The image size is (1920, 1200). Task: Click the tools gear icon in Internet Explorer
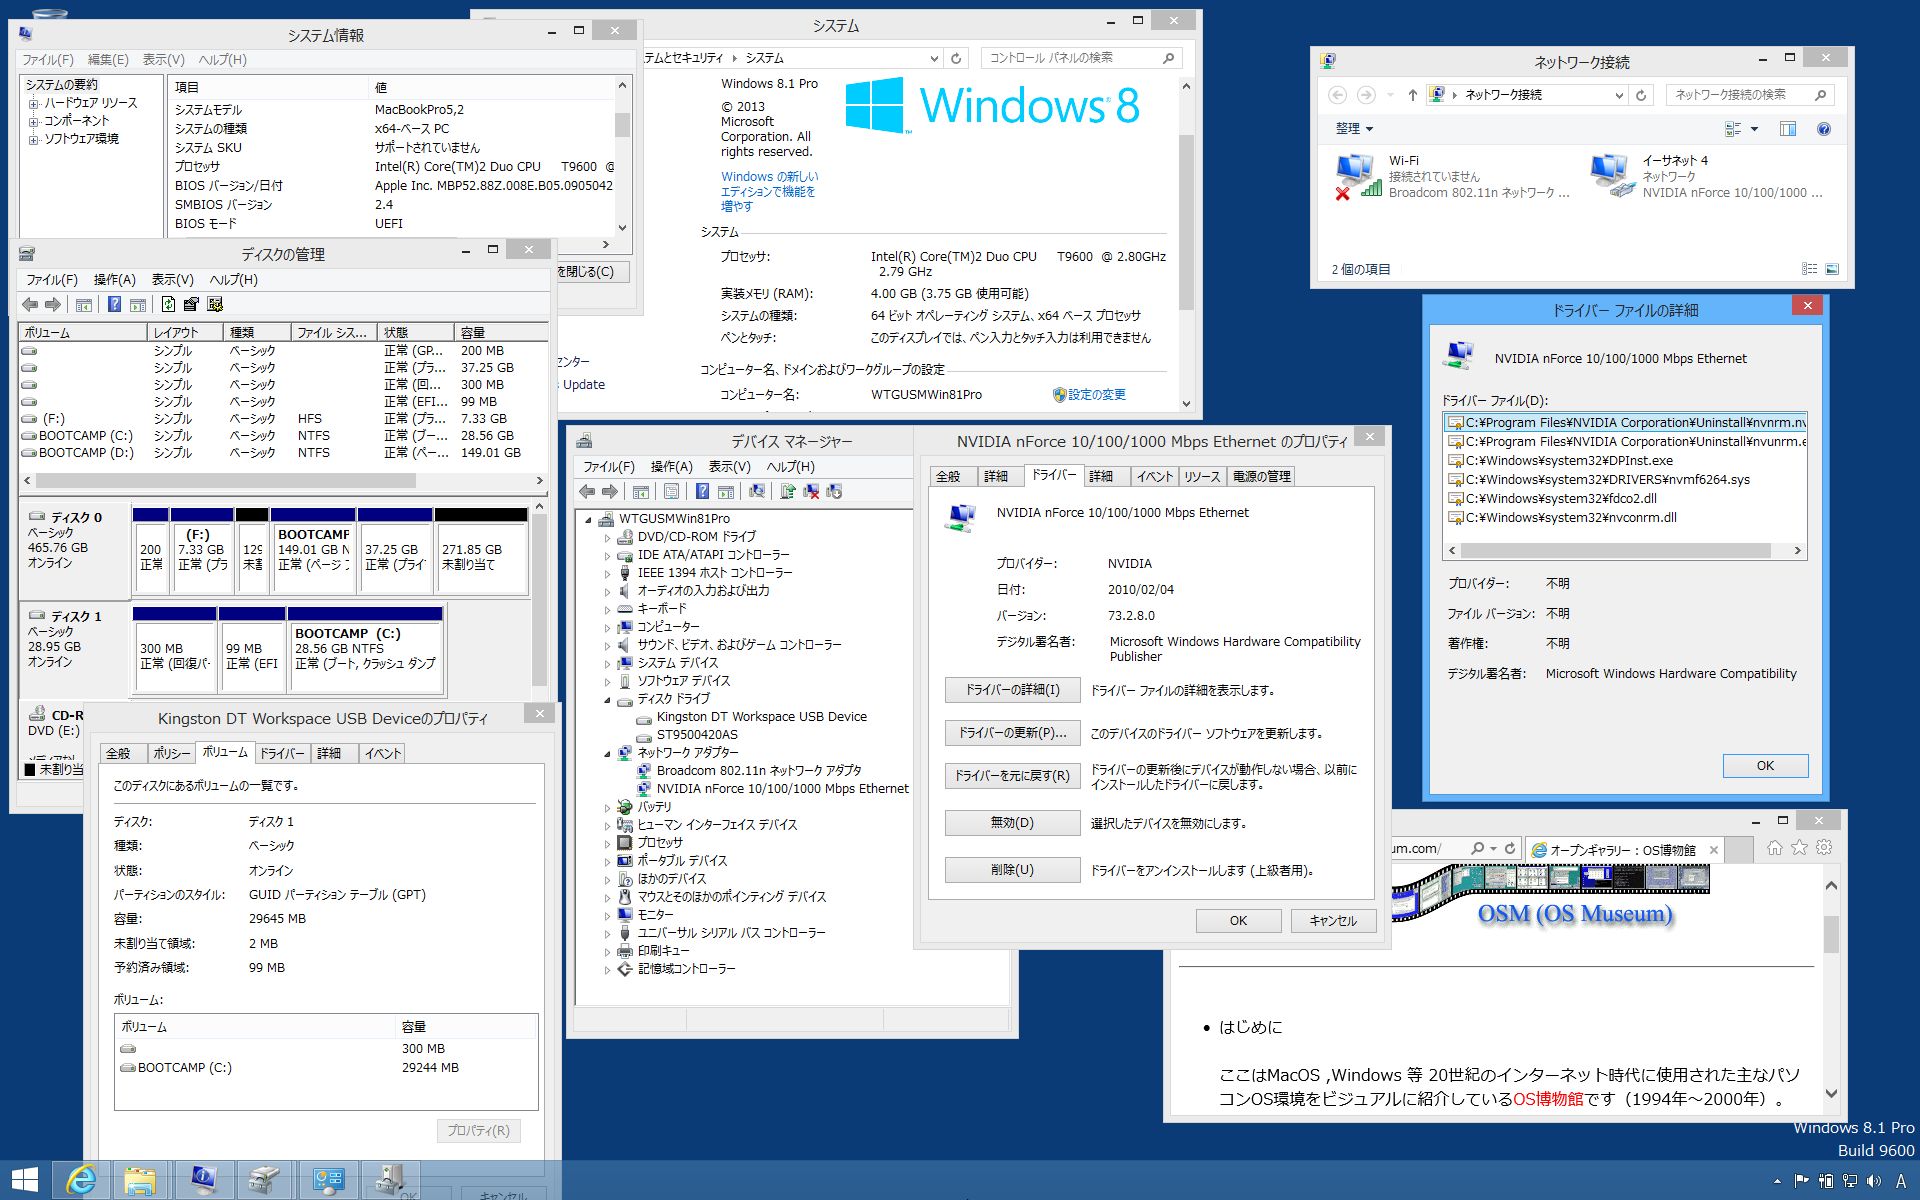click(x=1824, y=848)
